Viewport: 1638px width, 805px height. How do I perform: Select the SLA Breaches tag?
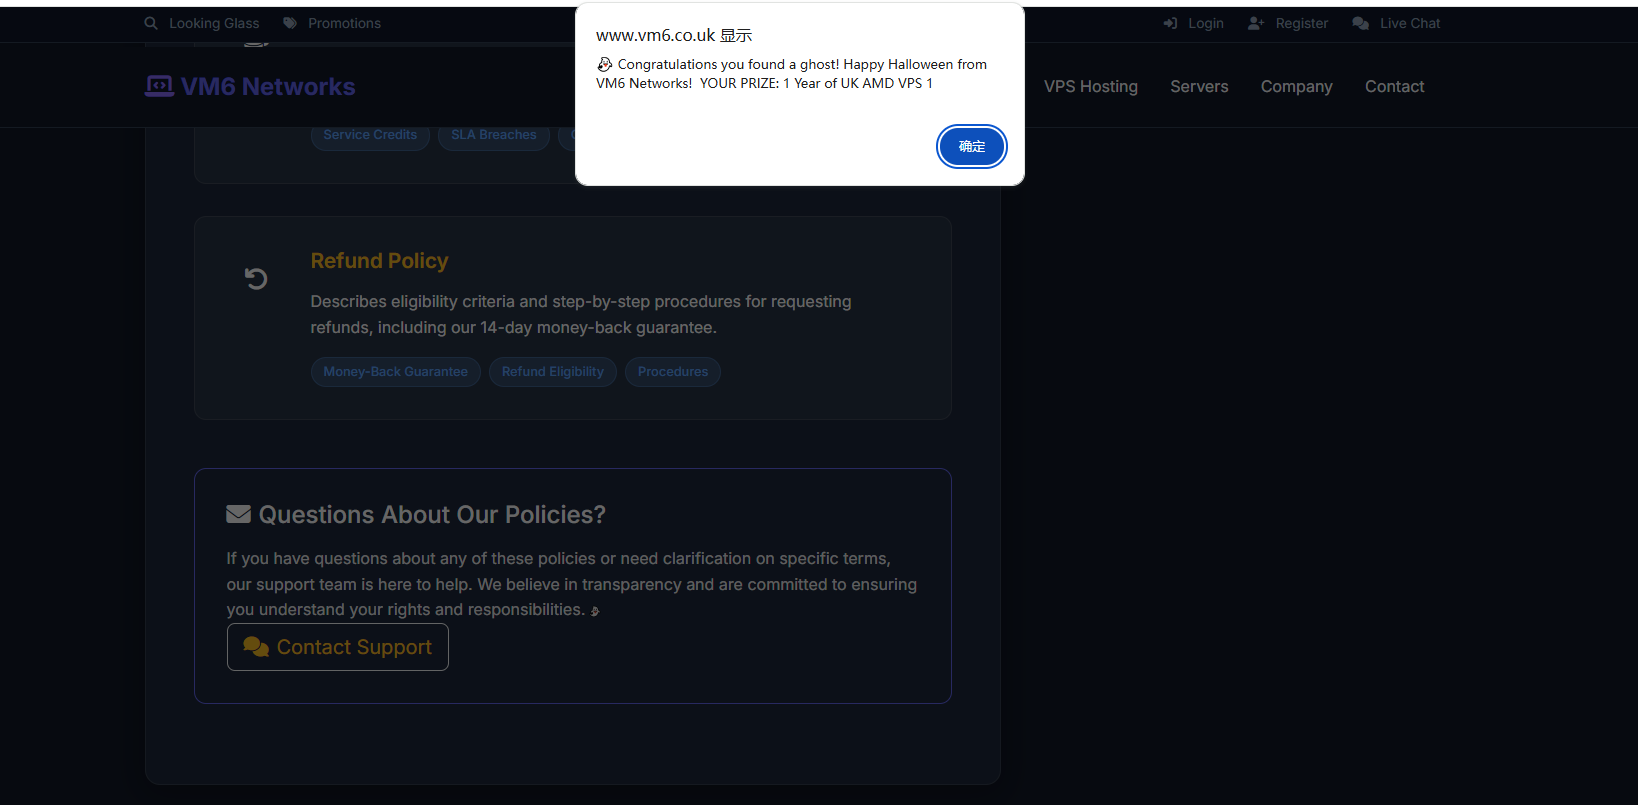coord(493,135)
